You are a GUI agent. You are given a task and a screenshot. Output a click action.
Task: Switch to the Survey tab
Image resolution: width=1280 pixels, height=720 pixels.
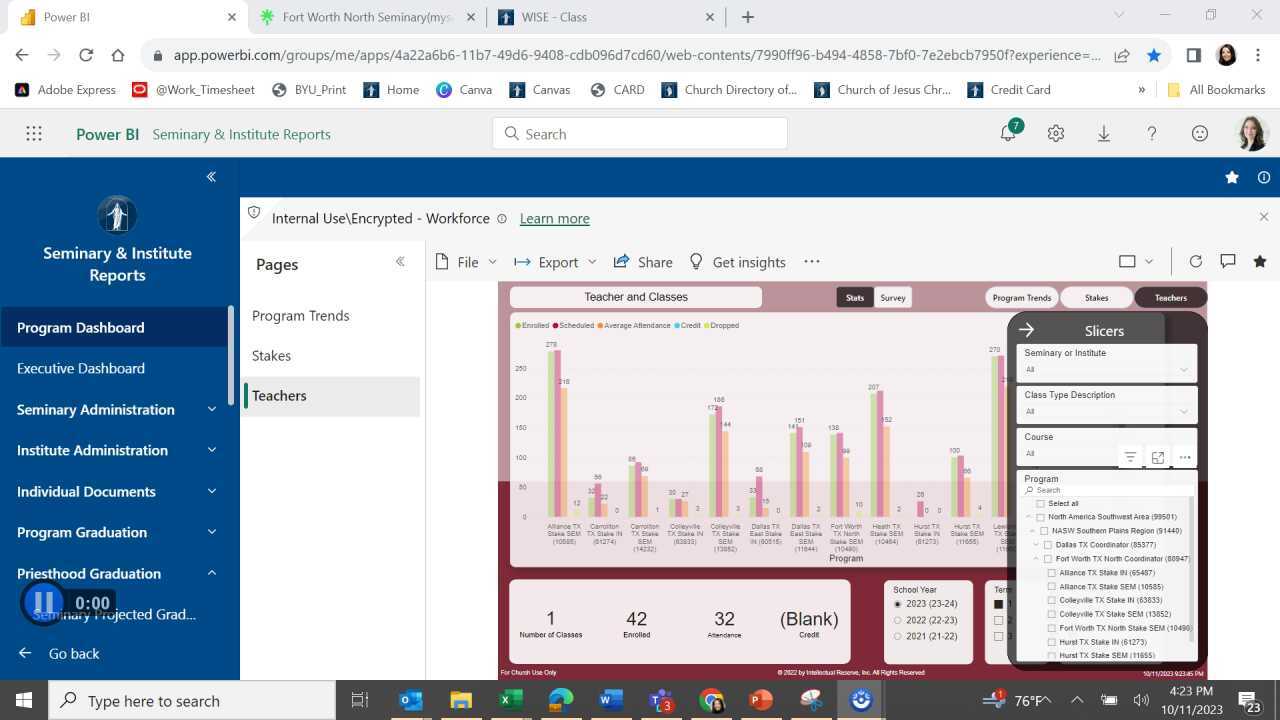pos(892,297)
